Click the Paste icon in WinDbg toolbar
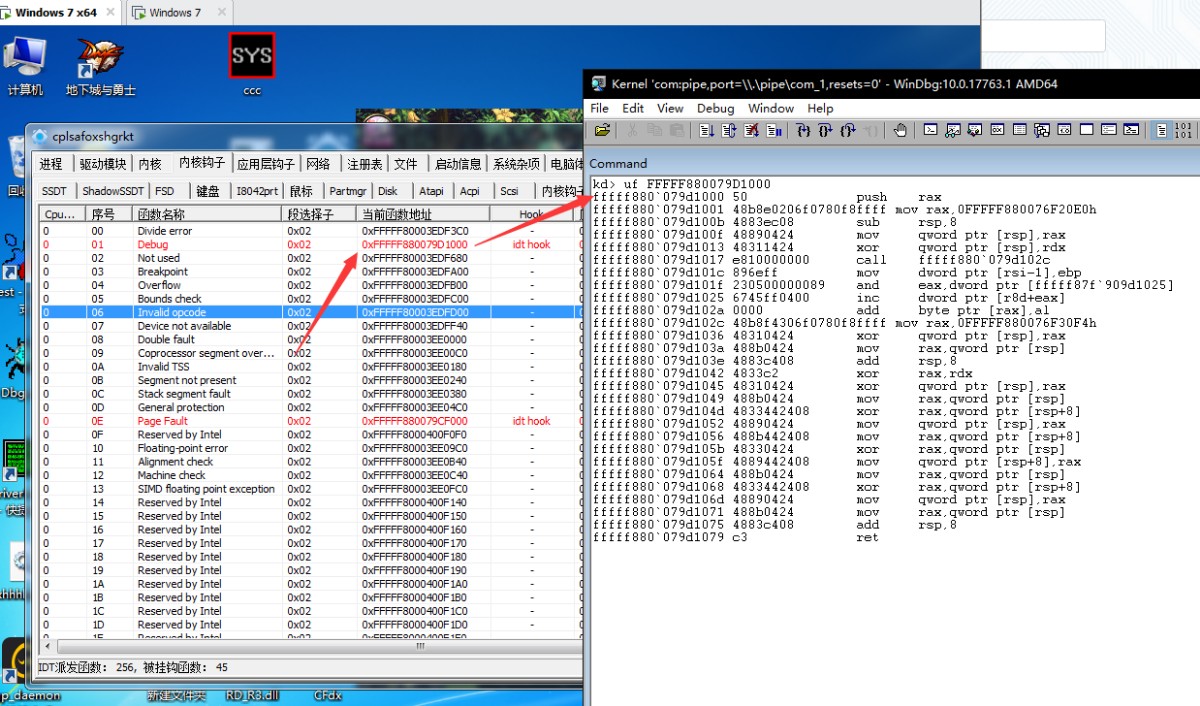Image resolution: width=1200 pixels, height=706 pixels. (x=676, y=130)
